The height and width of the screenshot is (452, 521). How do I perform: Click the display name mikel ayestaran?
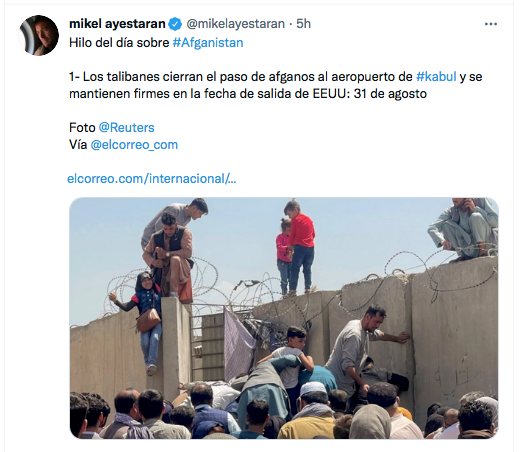coord(117,24)
